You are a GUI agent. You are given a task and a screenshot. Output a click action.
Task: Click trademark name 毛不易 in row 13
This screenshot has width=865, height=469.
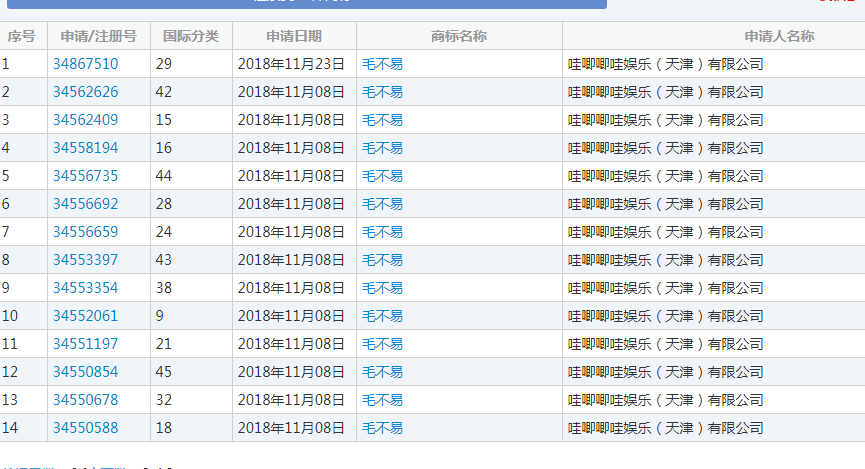382,400
